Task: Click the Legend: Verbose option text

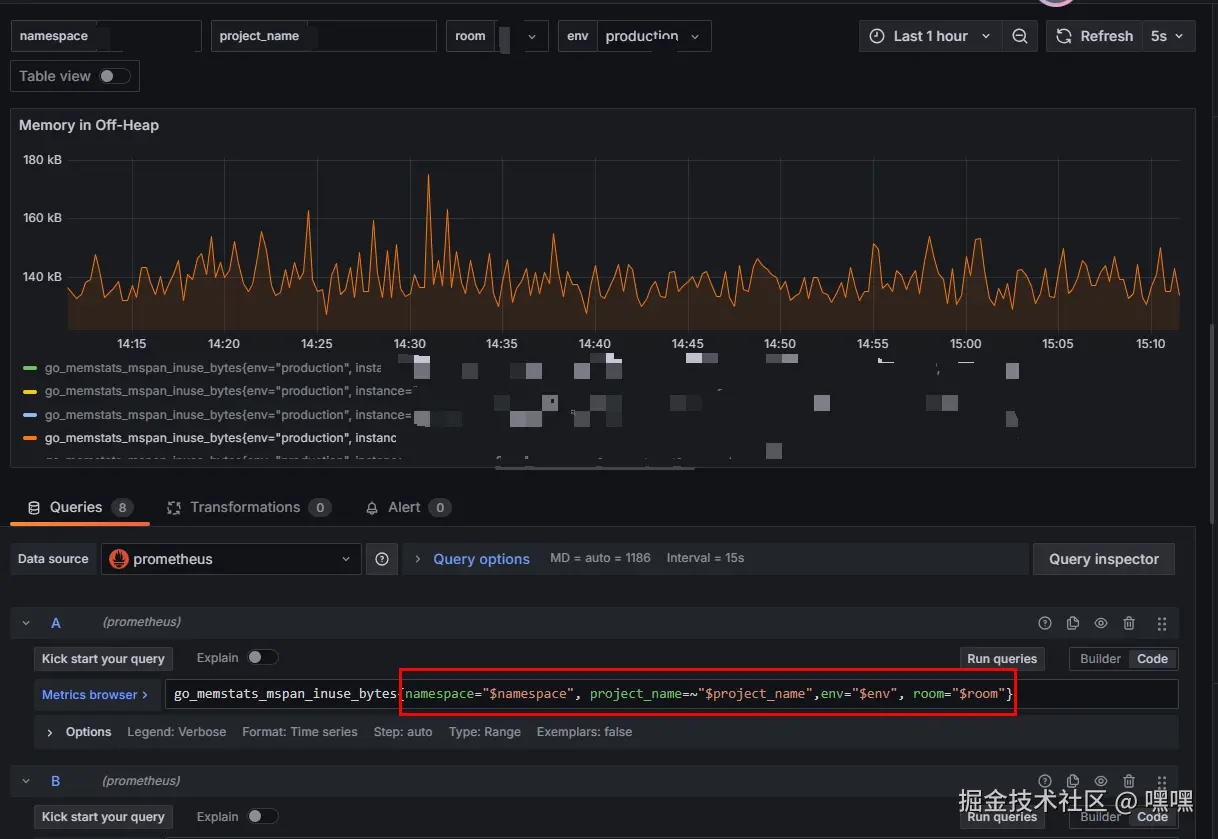Action: point(177,732)
